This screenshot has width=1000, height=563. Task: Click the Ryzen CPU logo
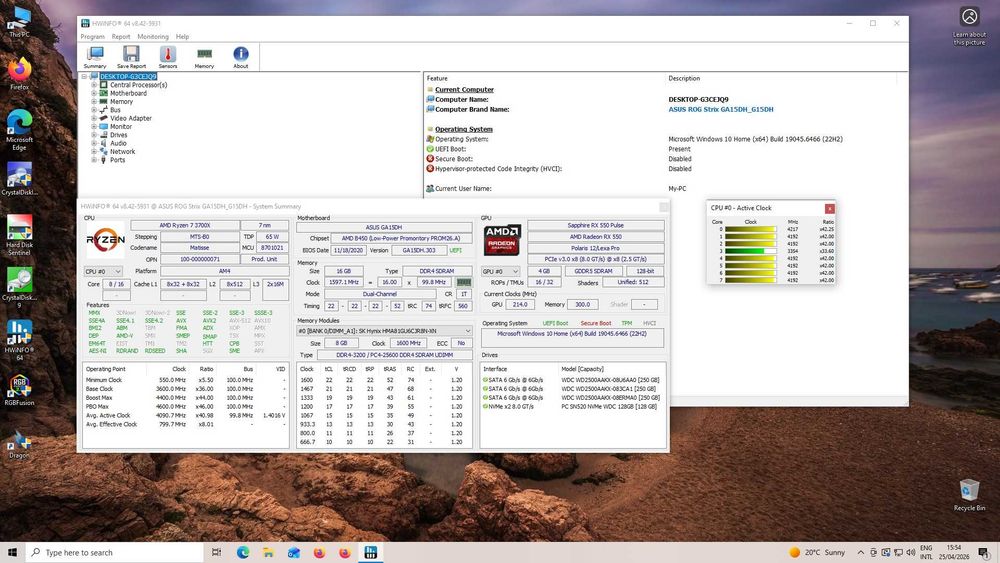pos(105,240)
